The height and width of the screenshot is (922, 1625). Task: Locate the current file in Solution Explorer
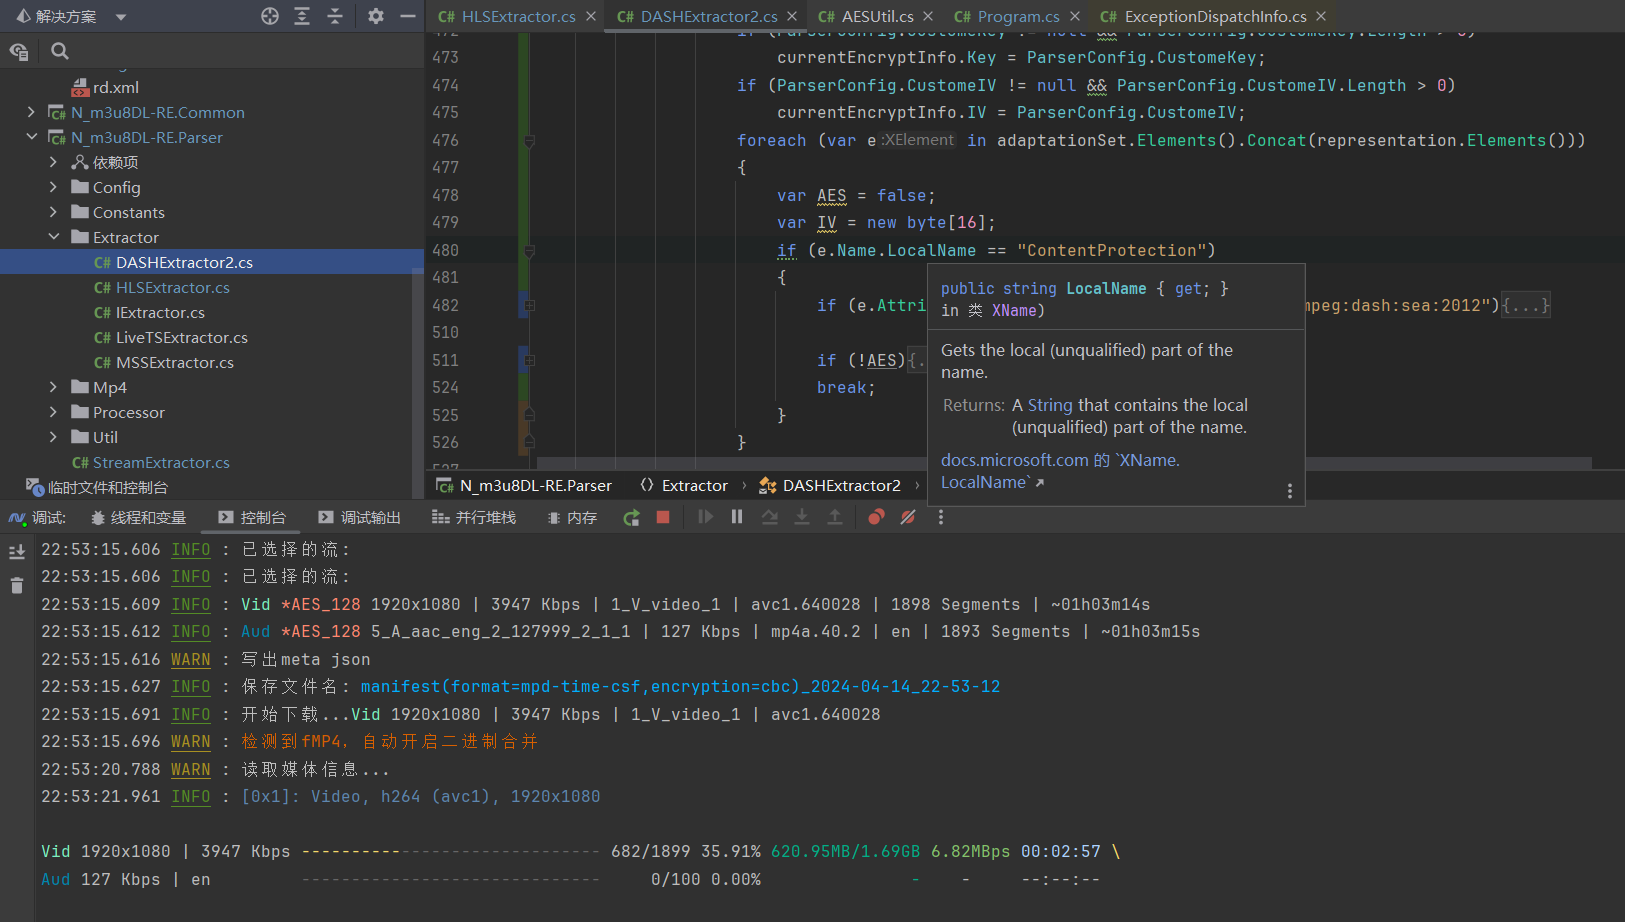pyautogui.click(x=270, y=16)
